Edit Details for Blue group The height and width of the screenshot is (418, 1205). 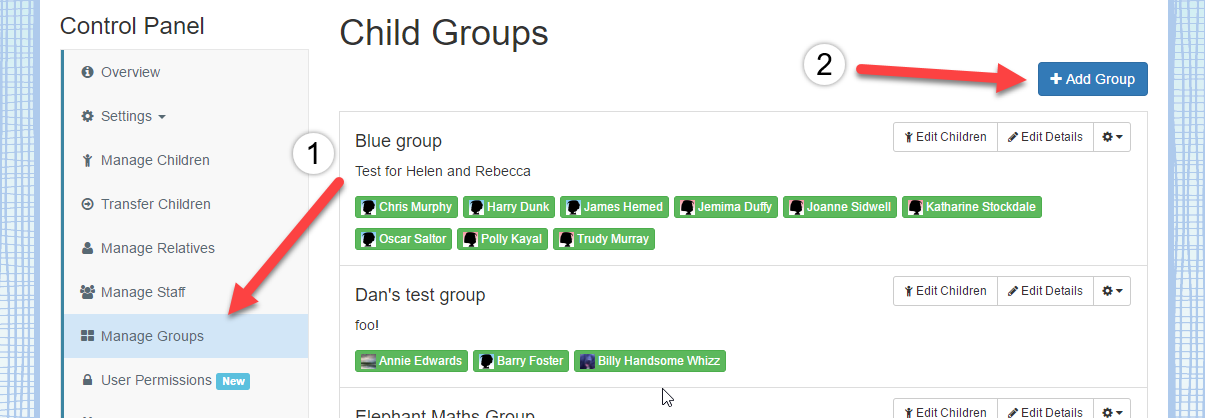tap(1044, 137)
